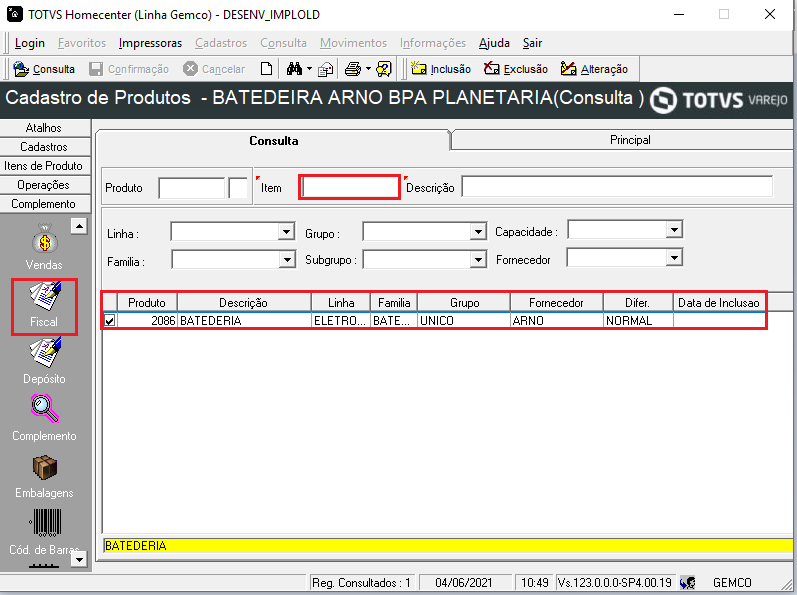The height and width of the screenshot is (595, 797).
Task: Open the printer dropdown arrow
Action: [x=368, y=69]
